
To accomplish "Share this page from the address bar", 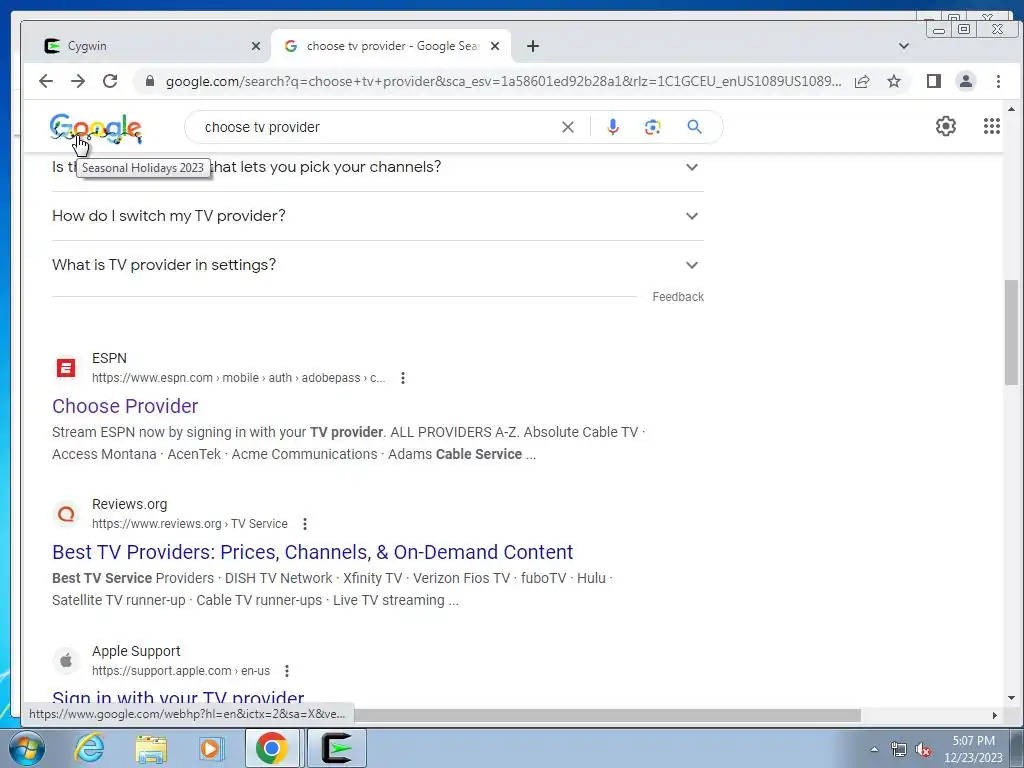I will tap(862, 81).
